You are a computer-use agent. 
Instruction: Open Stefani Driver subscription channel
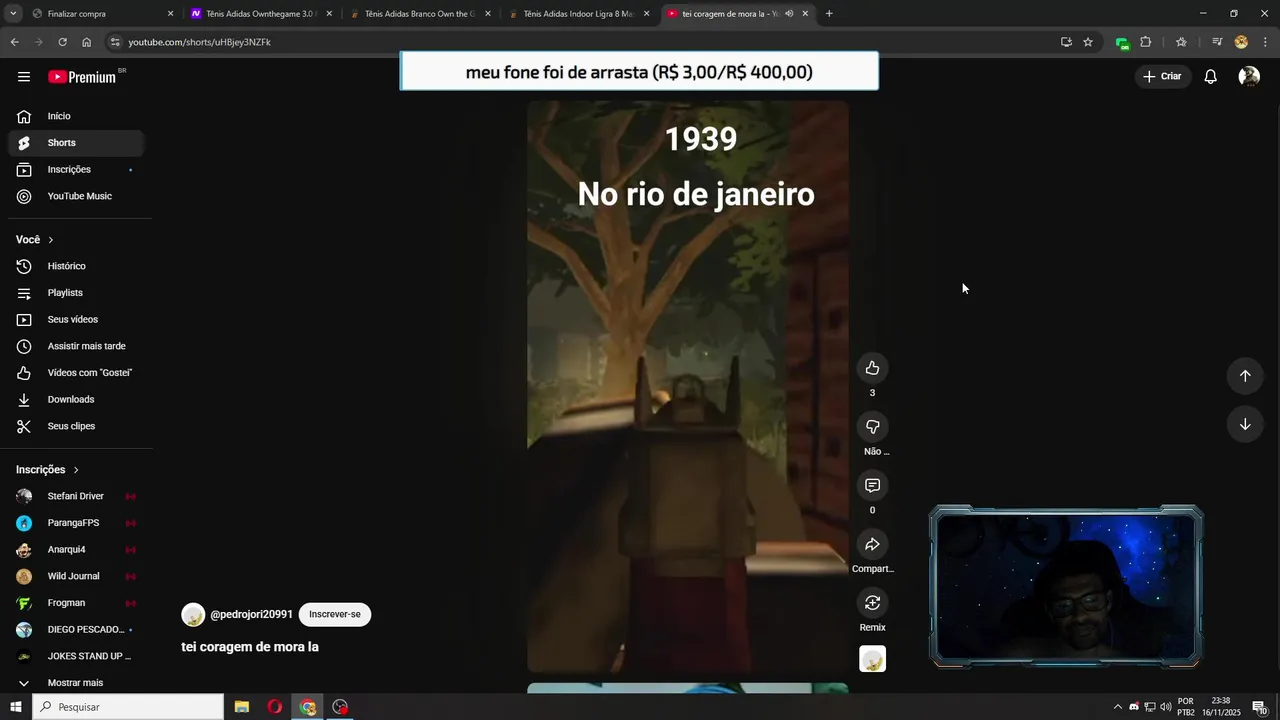[x=76, y=496]
